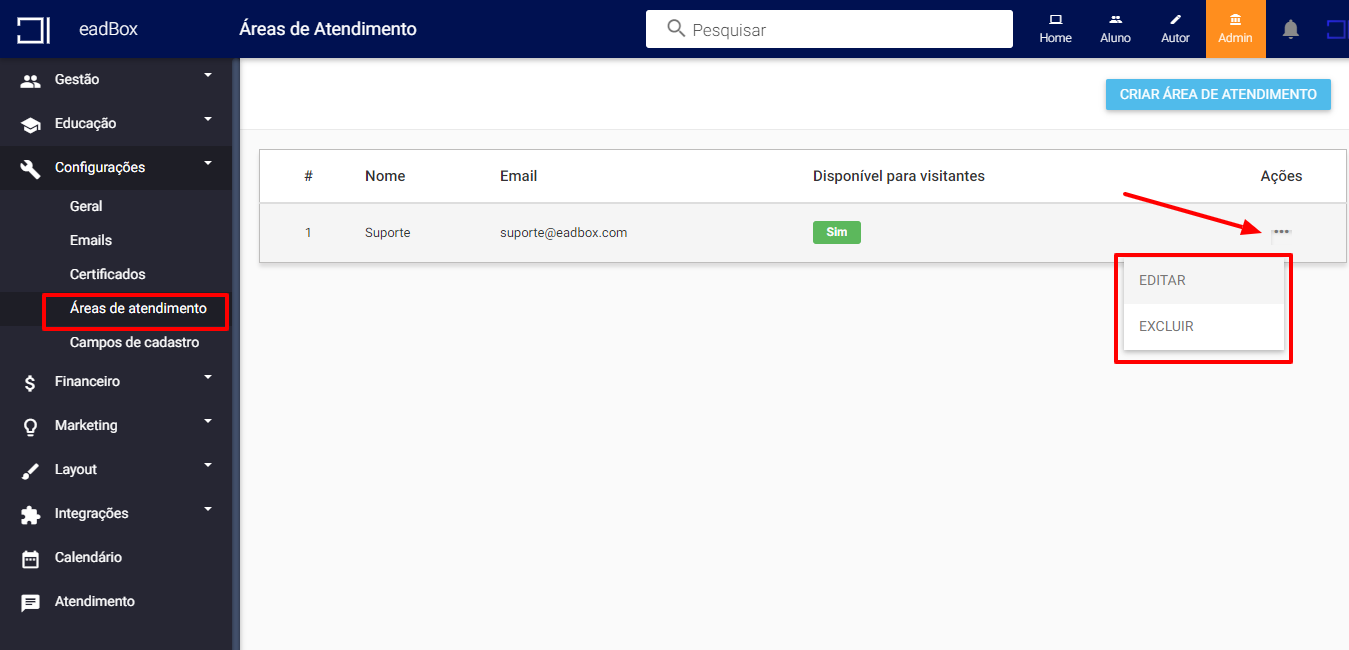Expand the Financeiro menu arrow
Image resolution: width=1349 pixels, height=650 pixels.
[x=208, y=377]
